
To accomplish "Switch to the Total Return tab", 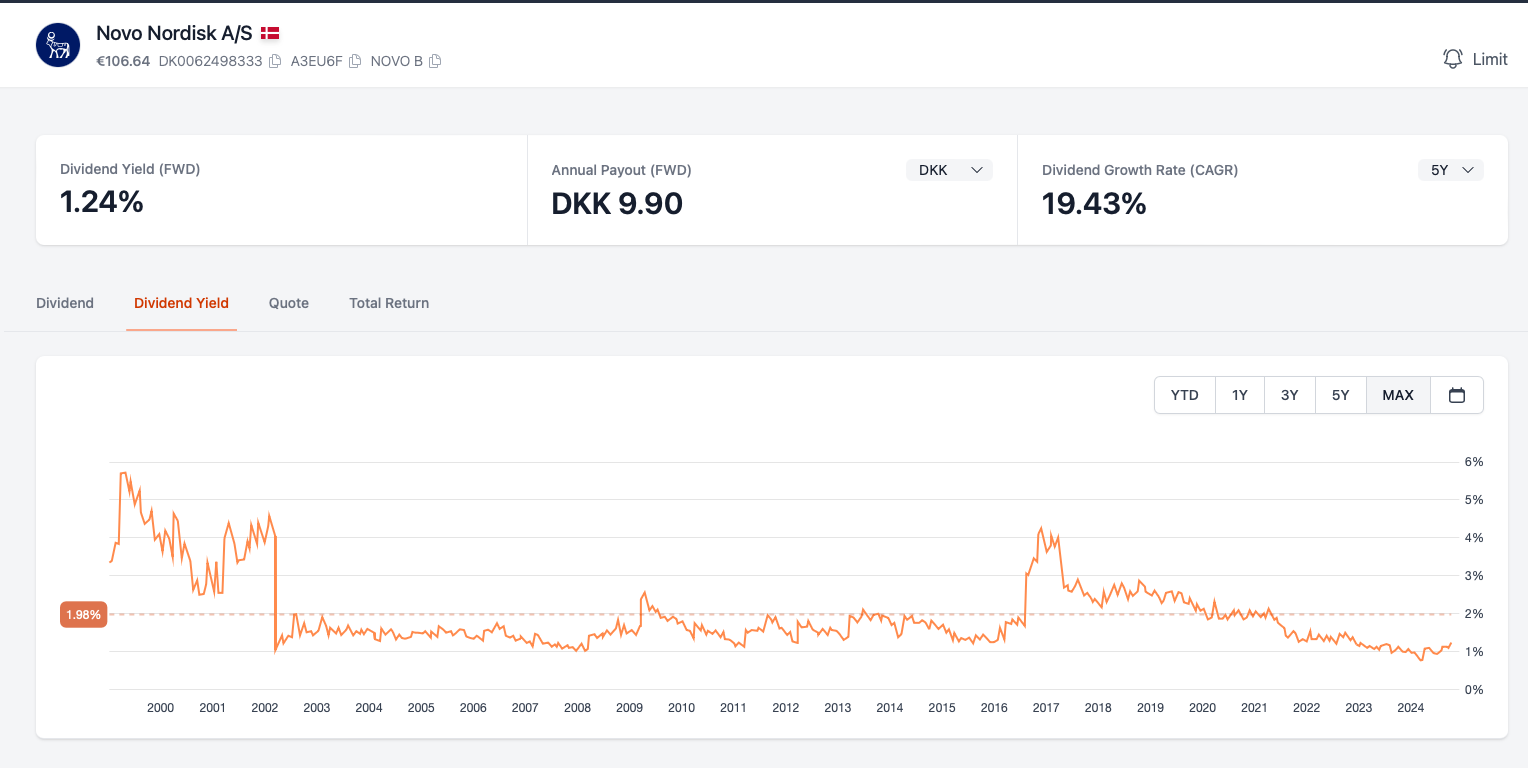I will [389, 303].
